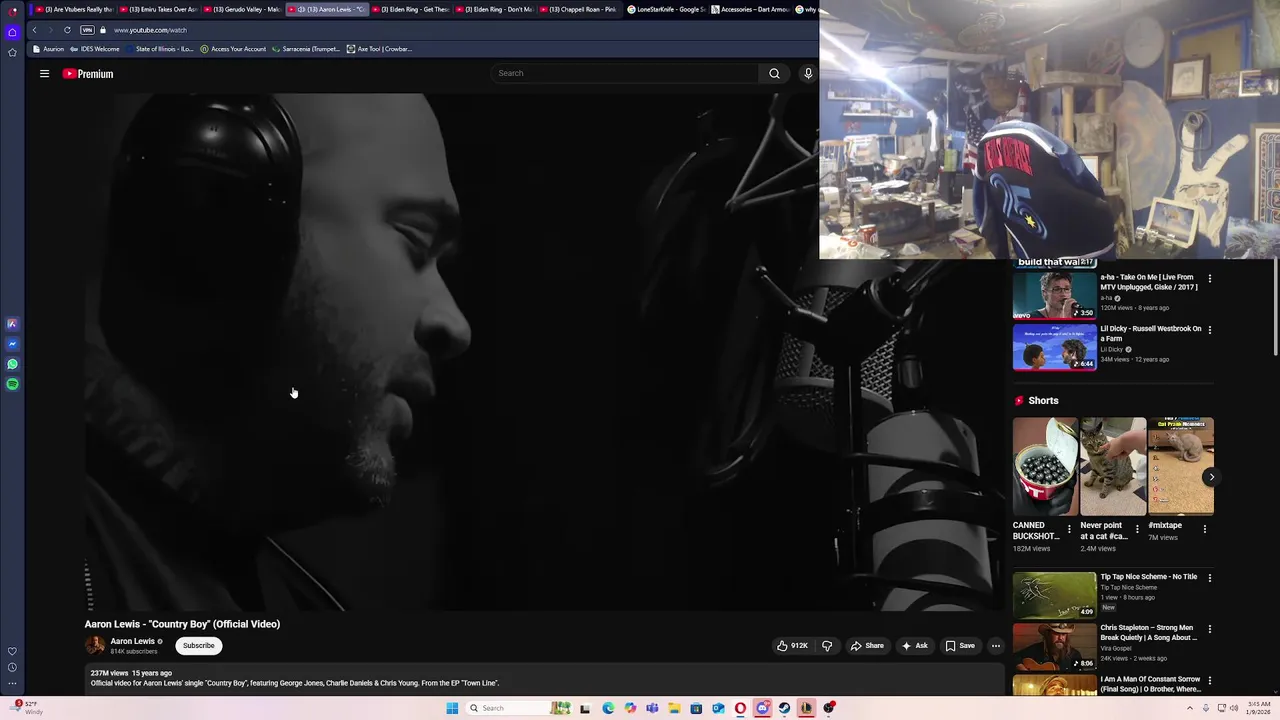The image size is (1280, 720).
Task: Switch to LoneStarKnife Google Search tab
Action: pos(665,9)
